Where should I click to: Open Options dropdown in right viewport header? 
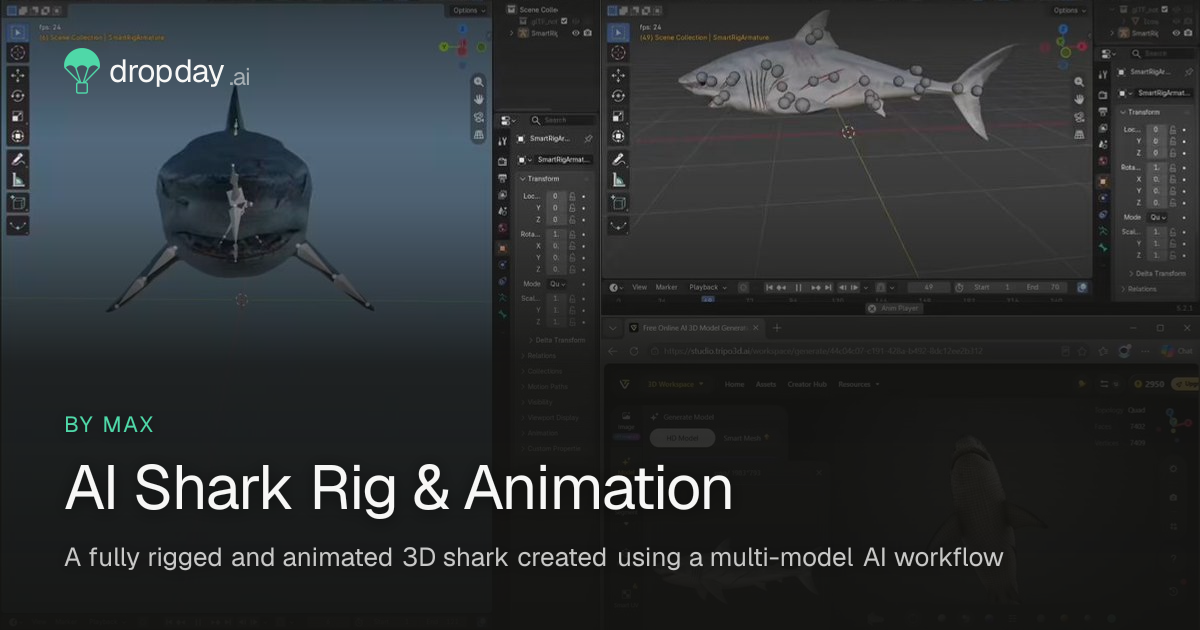[1070, 10]
